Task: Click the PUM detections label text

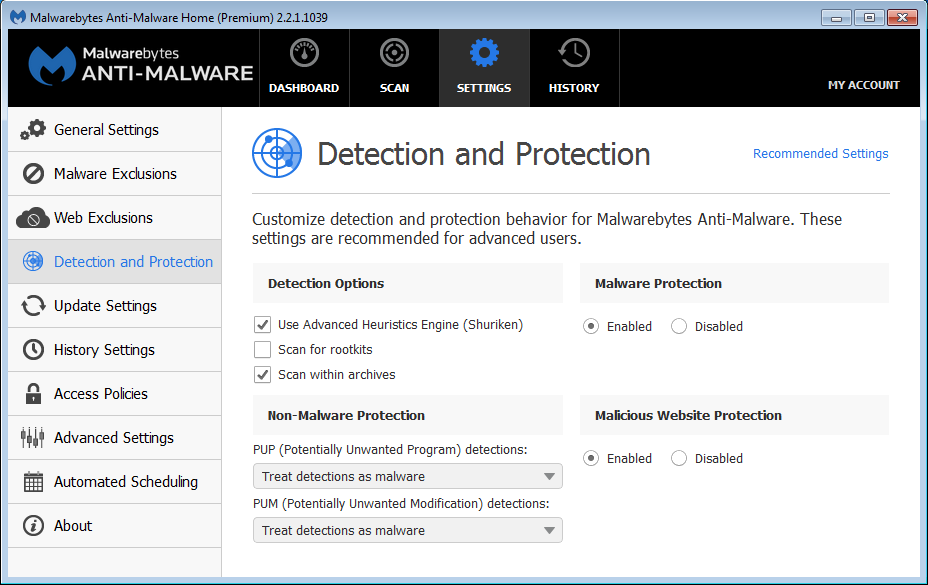Action: (401, 503)
